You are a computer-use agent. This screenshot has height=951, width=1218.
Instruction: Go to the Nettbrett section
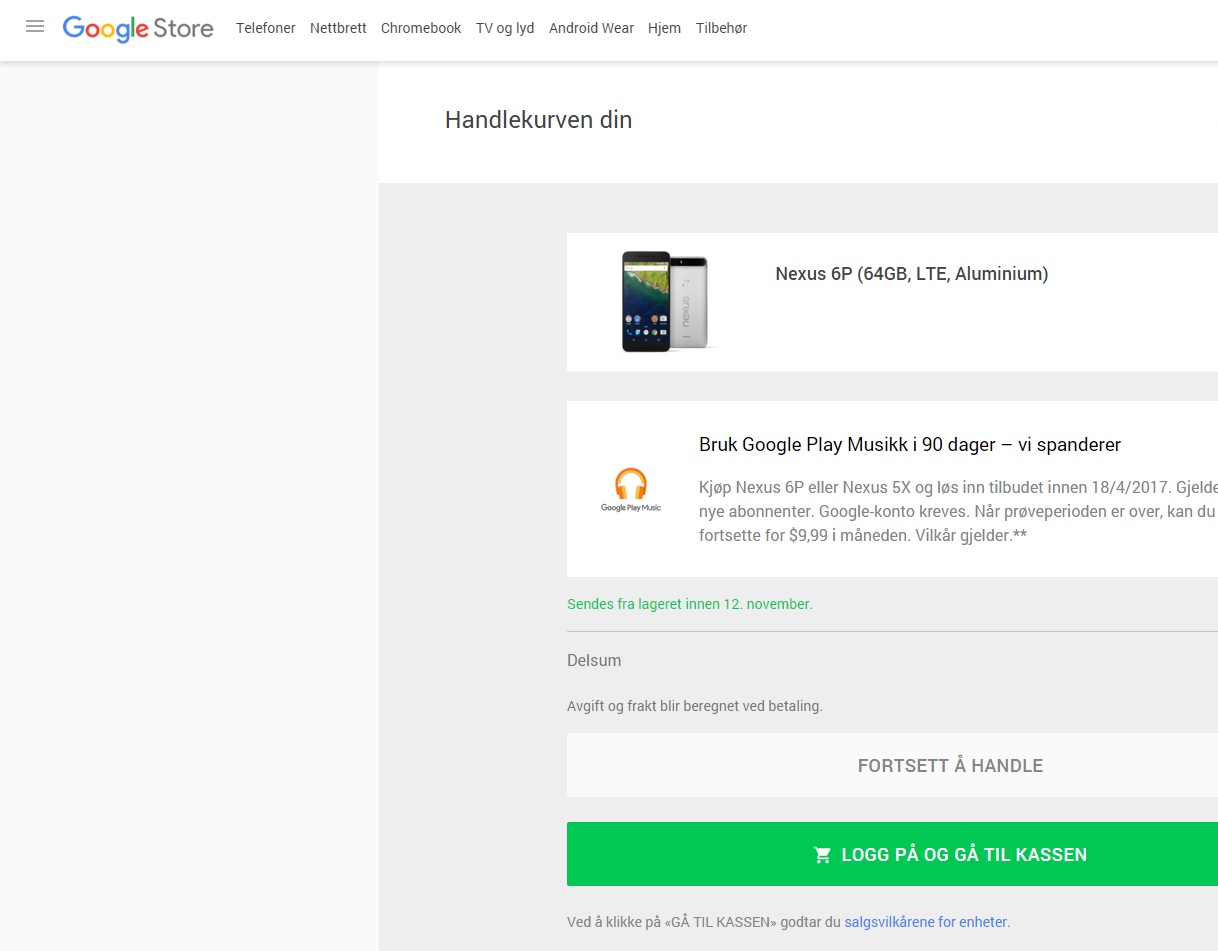coord(338,28)
